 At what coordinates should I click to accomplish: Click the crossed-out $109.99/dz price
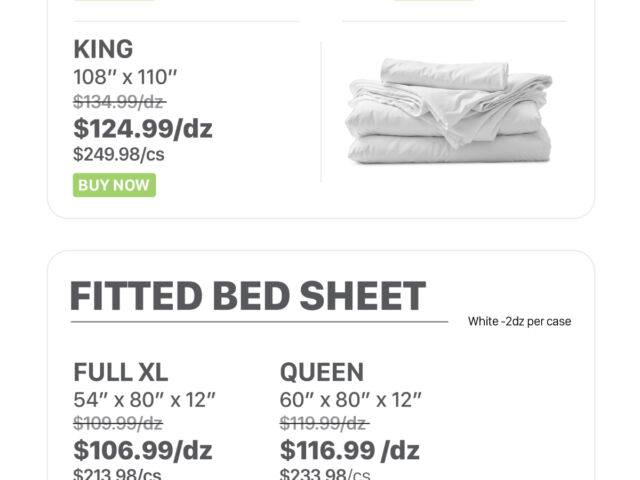pyautogui.click(x=118, y=423)
